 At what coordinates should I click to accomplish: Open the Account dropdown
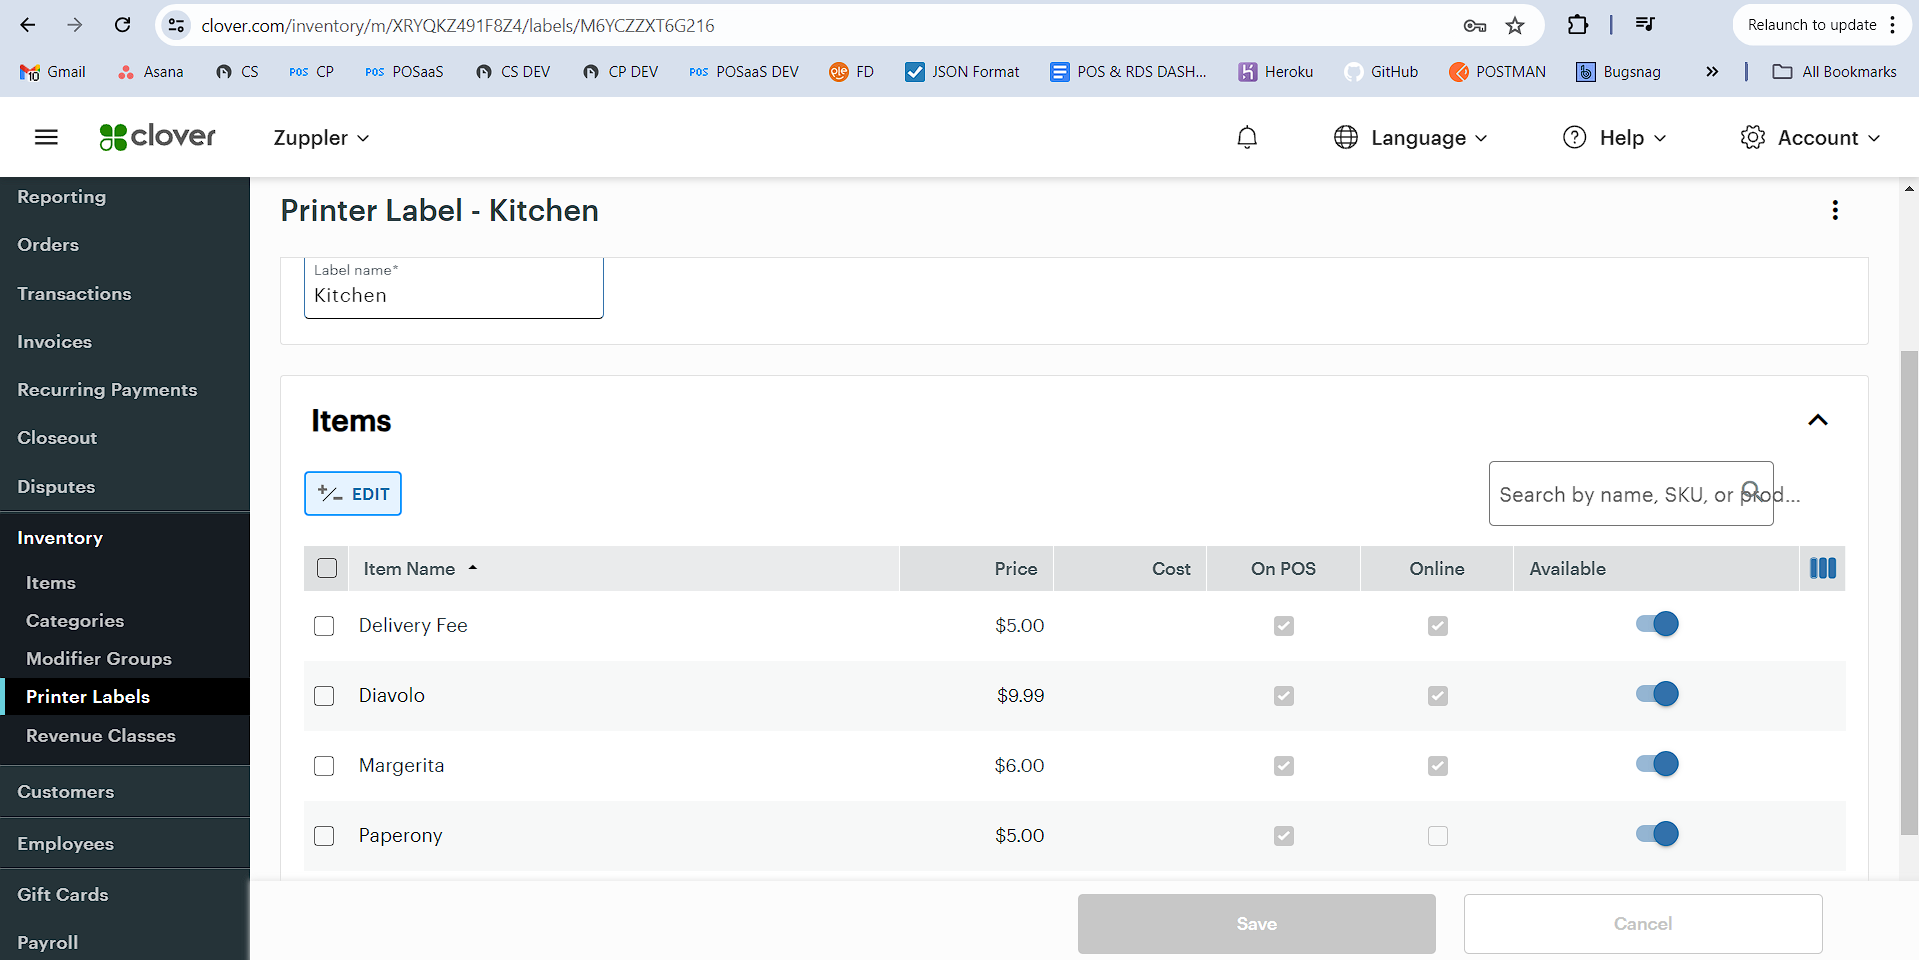point(1810,138)
